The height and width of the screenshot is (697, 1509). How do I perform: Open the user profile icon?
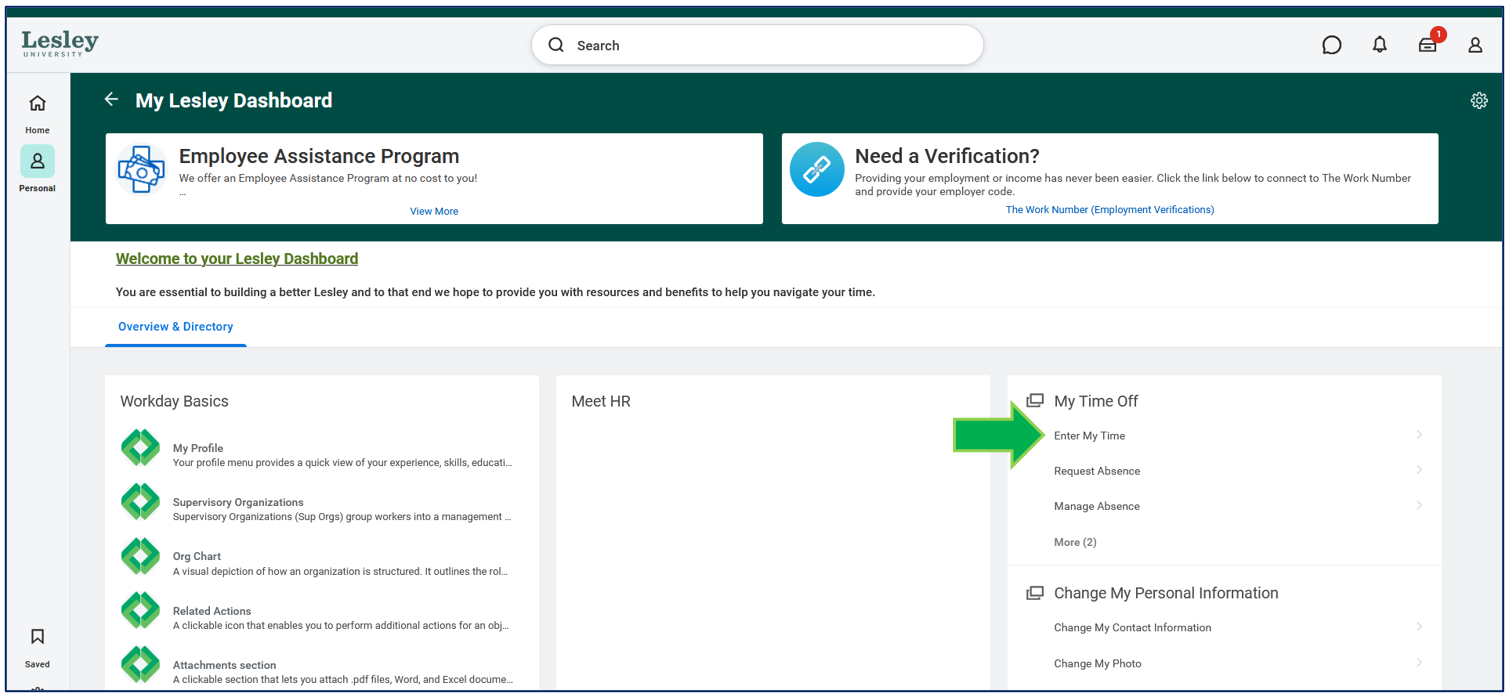(x=1475, y=45)
